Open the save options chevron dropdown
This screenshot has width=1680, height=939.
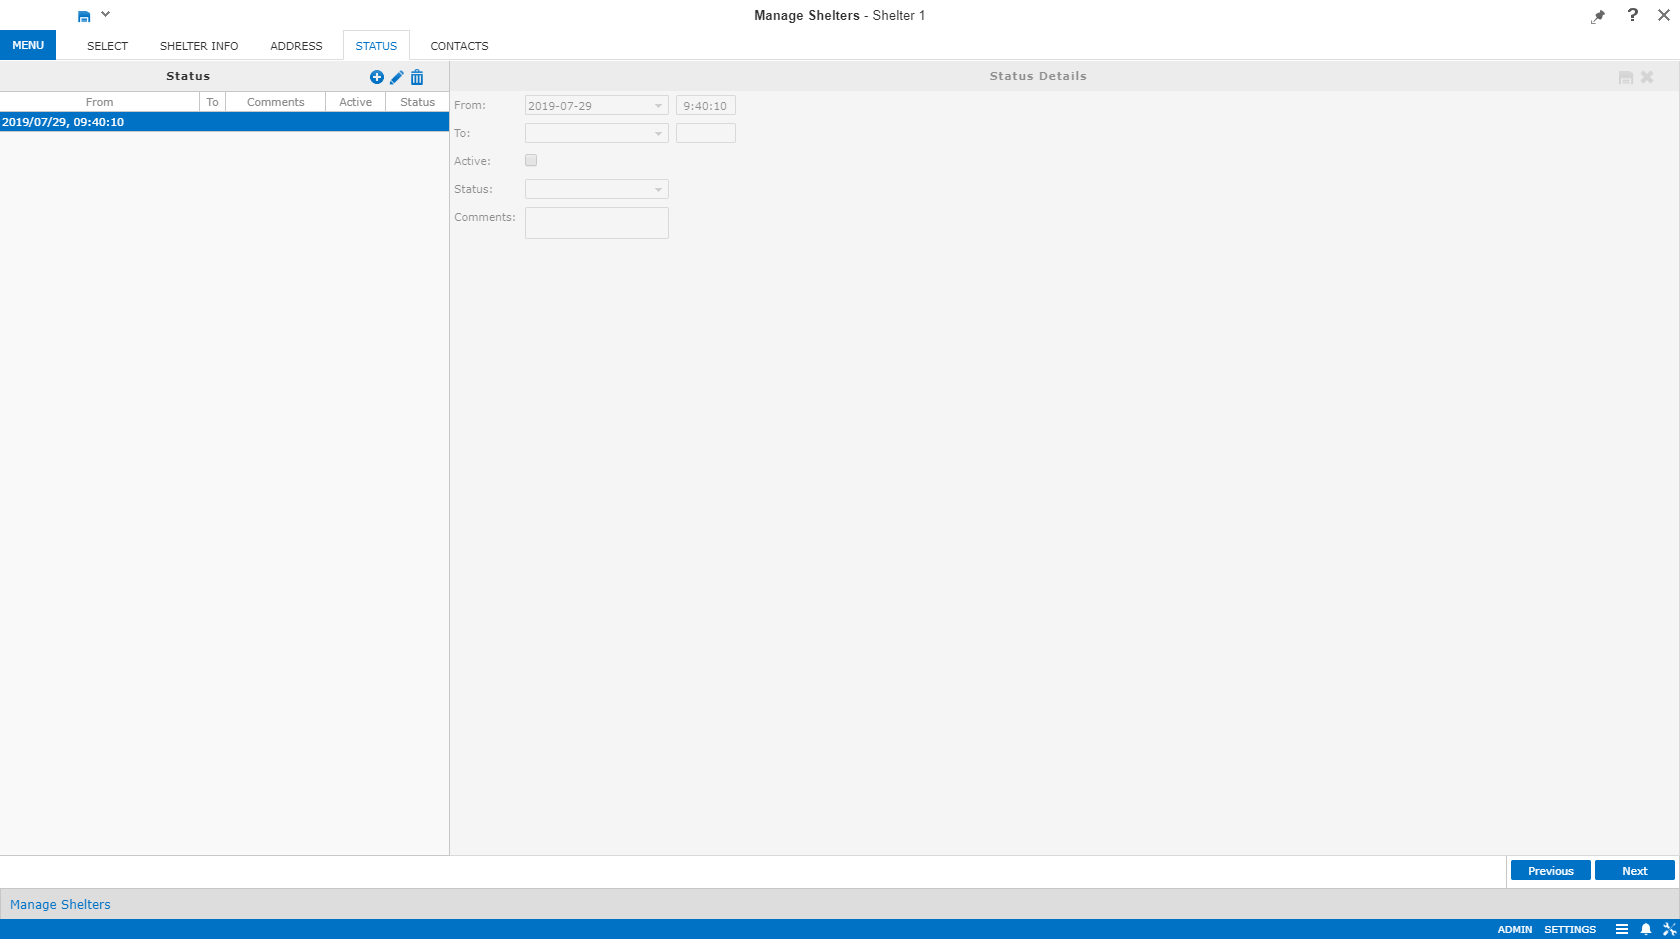click(106, 15)
